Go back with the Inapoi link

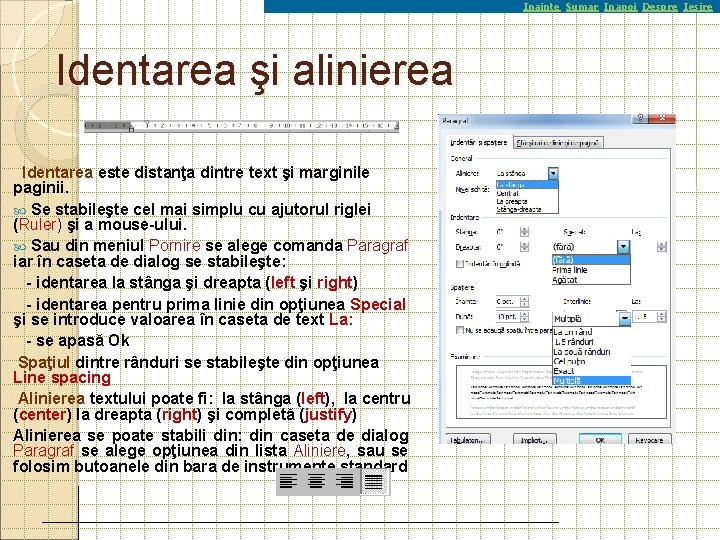620,6
